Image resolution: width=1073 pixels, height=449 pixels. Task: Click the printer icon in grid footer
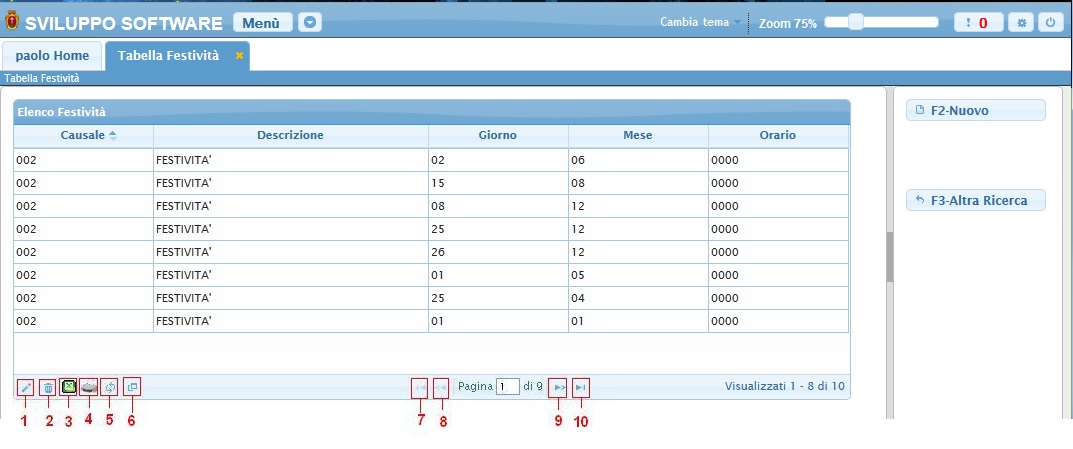click(x=89, y=387)
